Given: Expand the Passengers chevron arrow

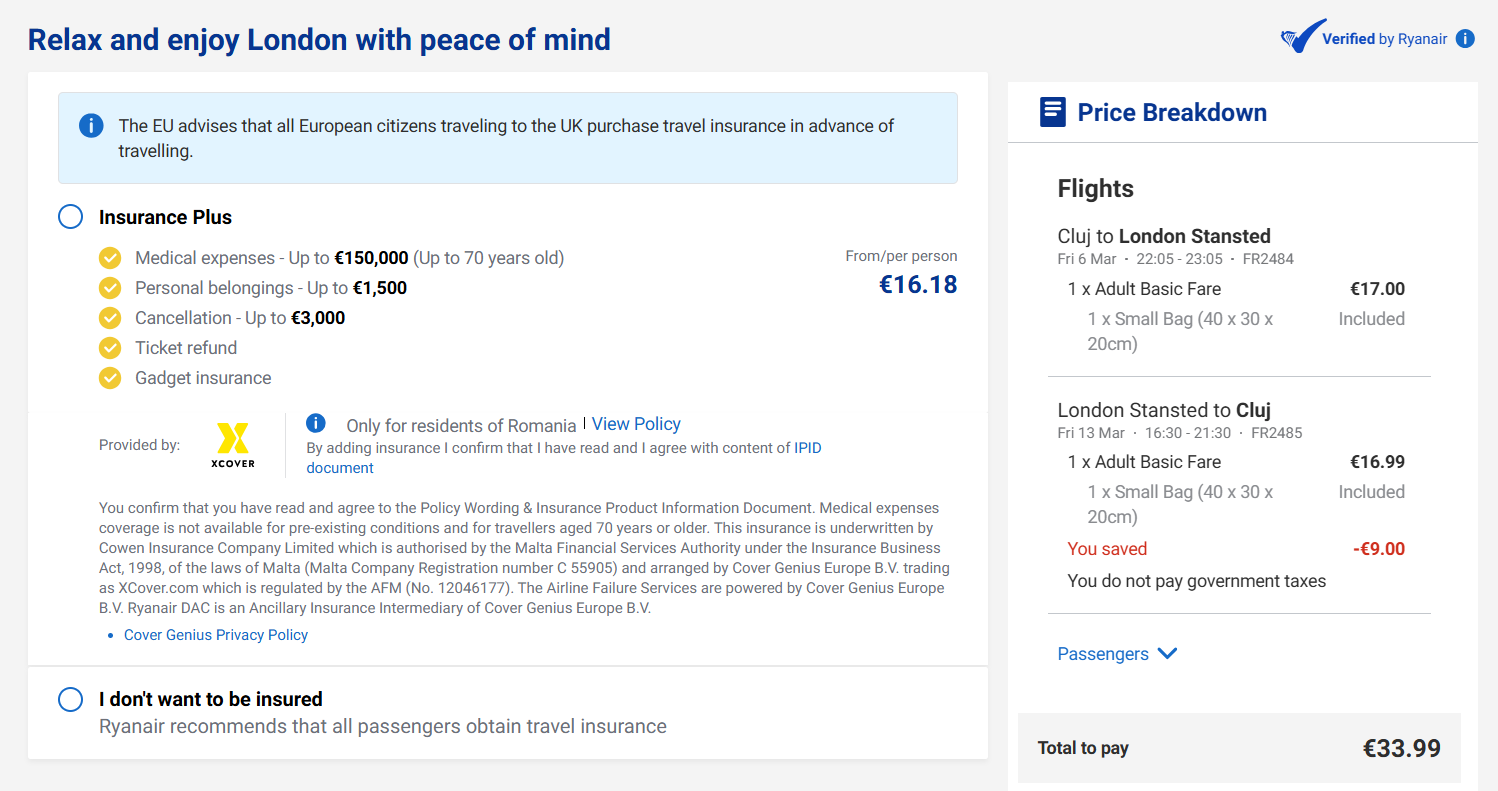Looking at the screenshot, I should 1167,654.
